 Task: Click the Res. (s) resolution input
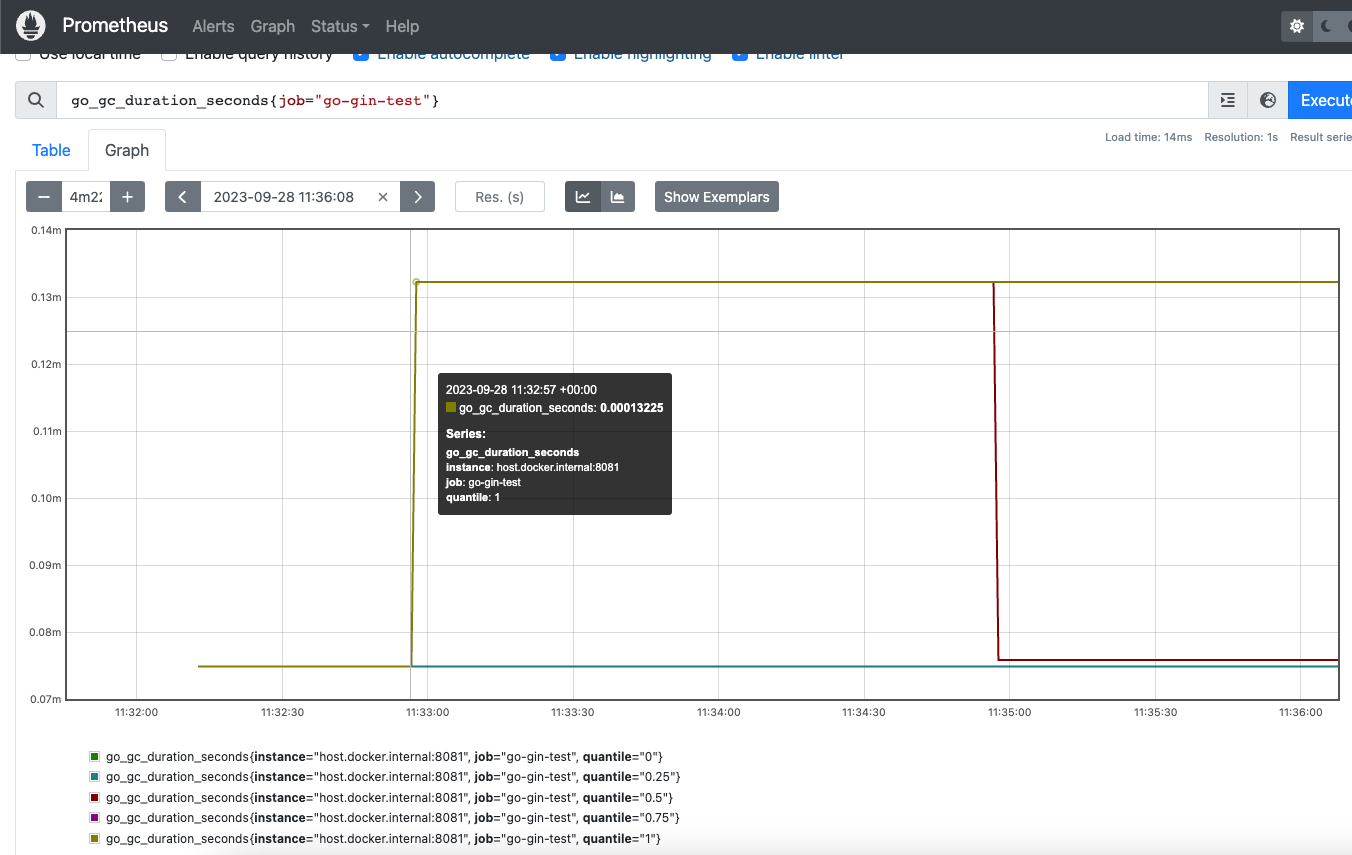[500, 197]
